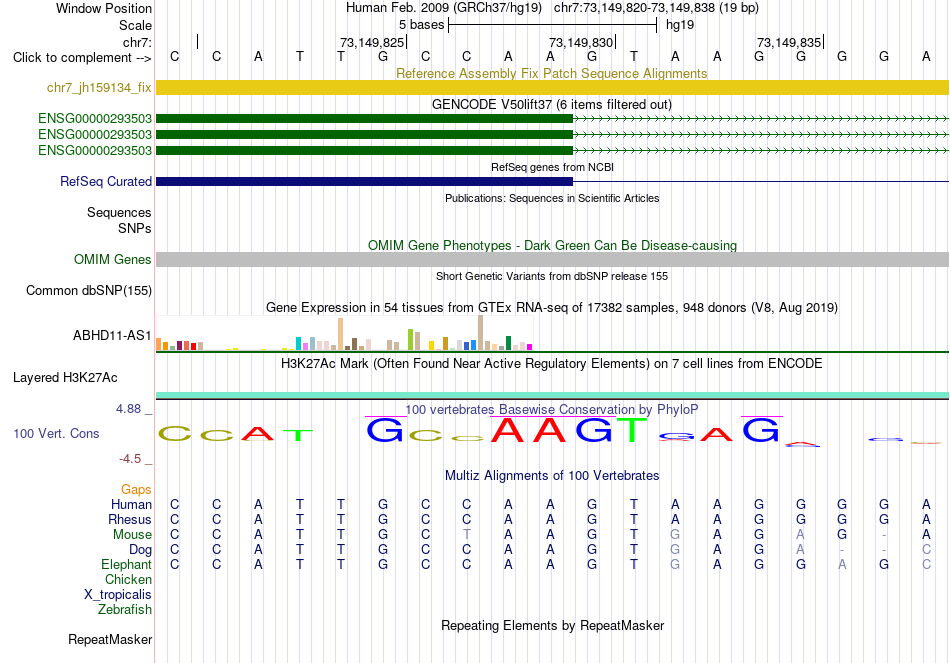Open Multiz Alignments of 100 Vertebrates title

point(551,475)
